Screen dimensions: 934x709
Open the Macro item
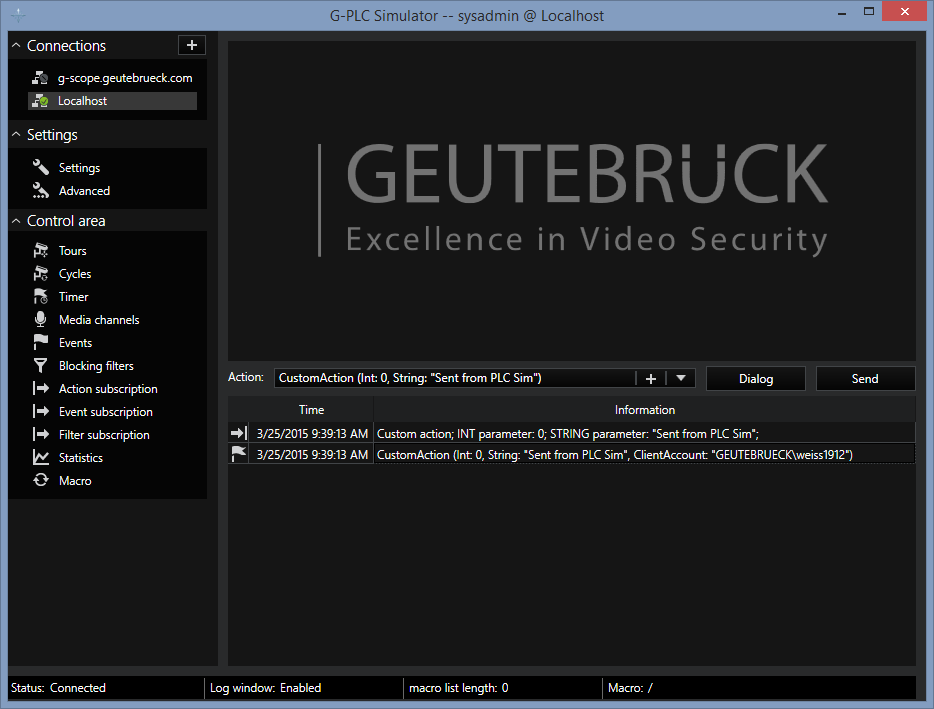coord(75,480)
